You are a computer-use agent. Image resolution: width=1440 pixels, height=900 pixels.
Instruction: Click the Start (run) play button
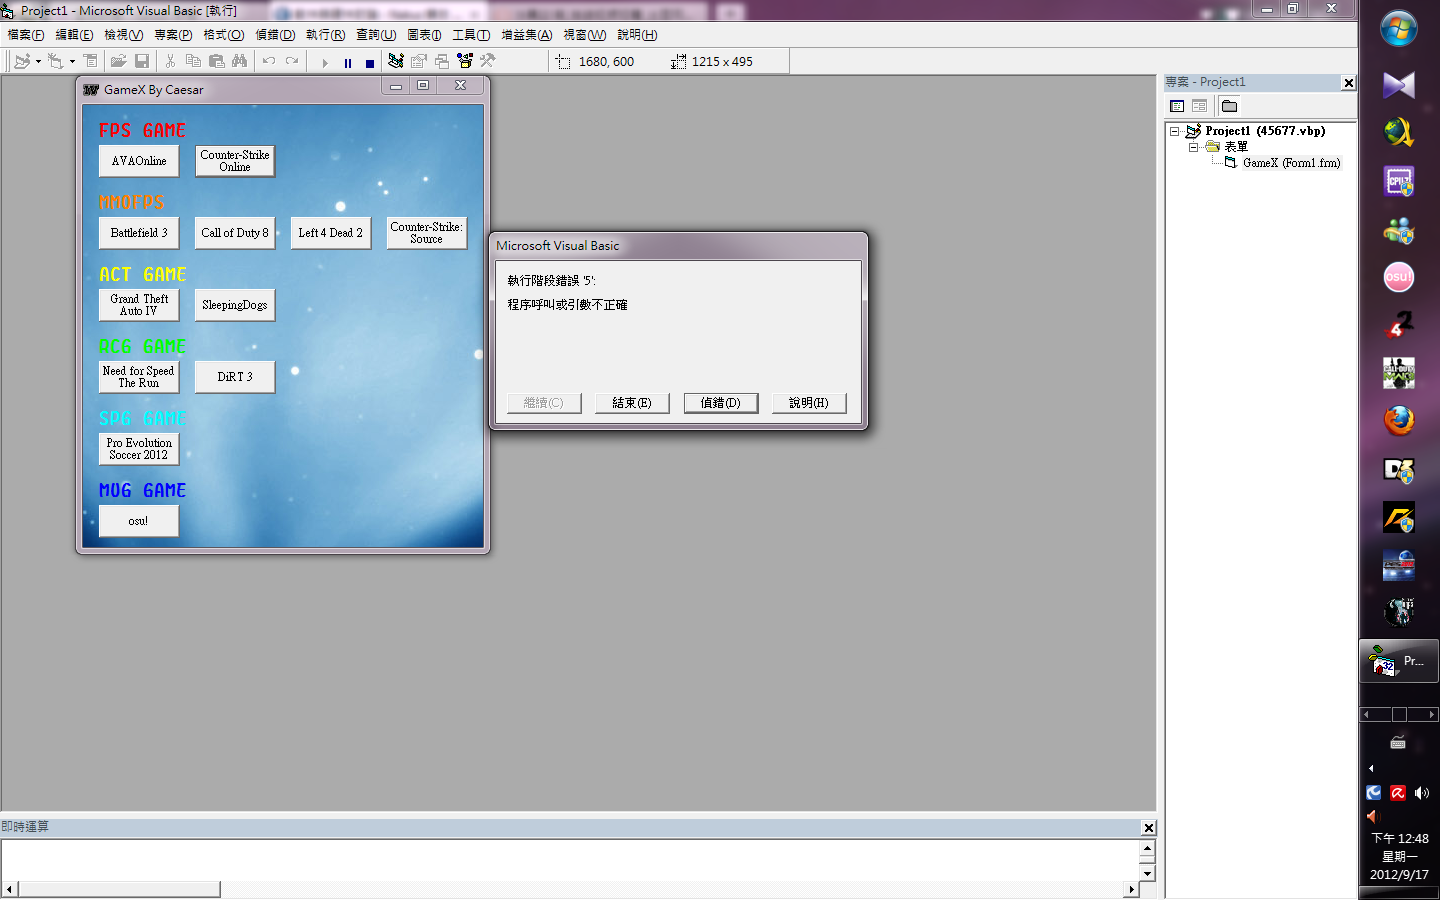(x=324, y=62)
